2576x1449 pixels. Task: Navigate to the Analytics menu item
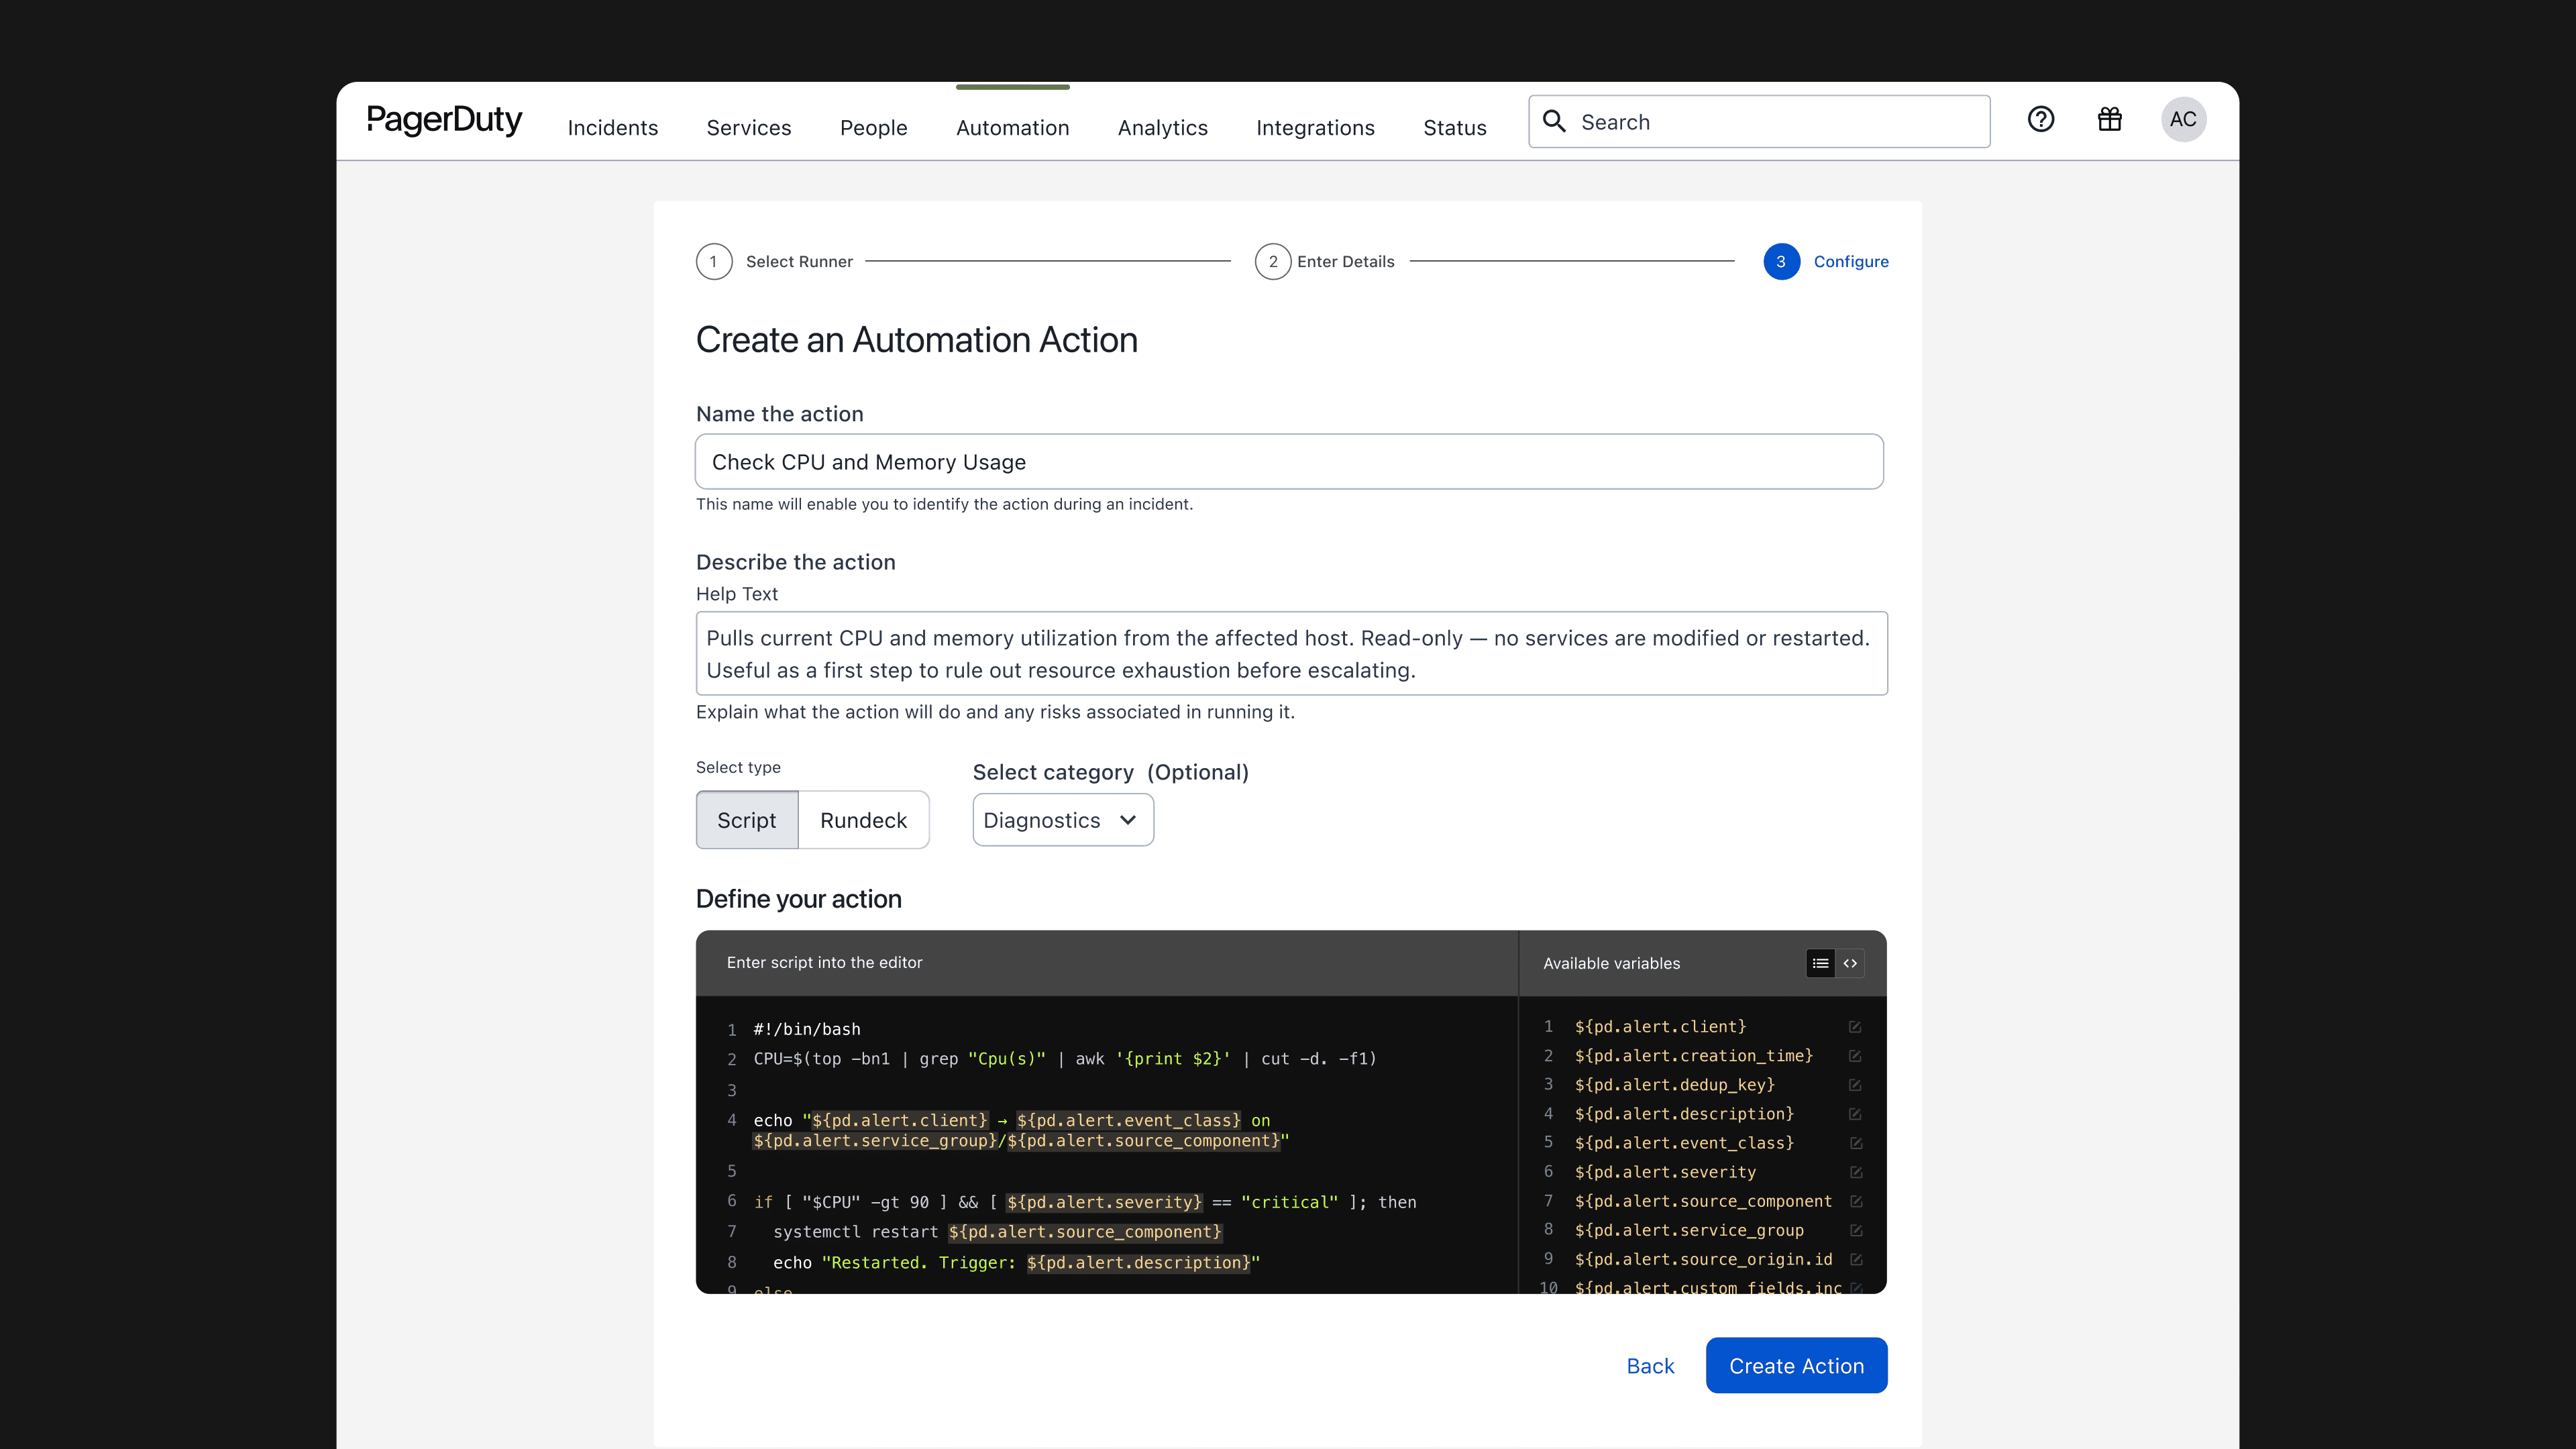pyautogui.click(x=1162, y=127)
